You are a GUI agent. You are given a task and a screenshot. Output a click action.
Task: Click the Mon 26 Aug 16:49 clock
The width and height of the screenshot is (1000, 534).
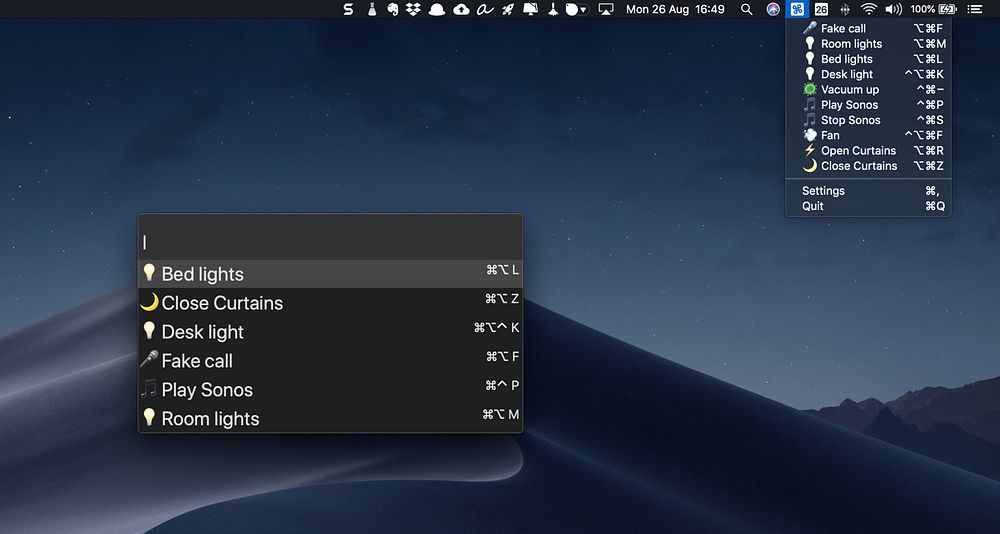click(675, 9)
